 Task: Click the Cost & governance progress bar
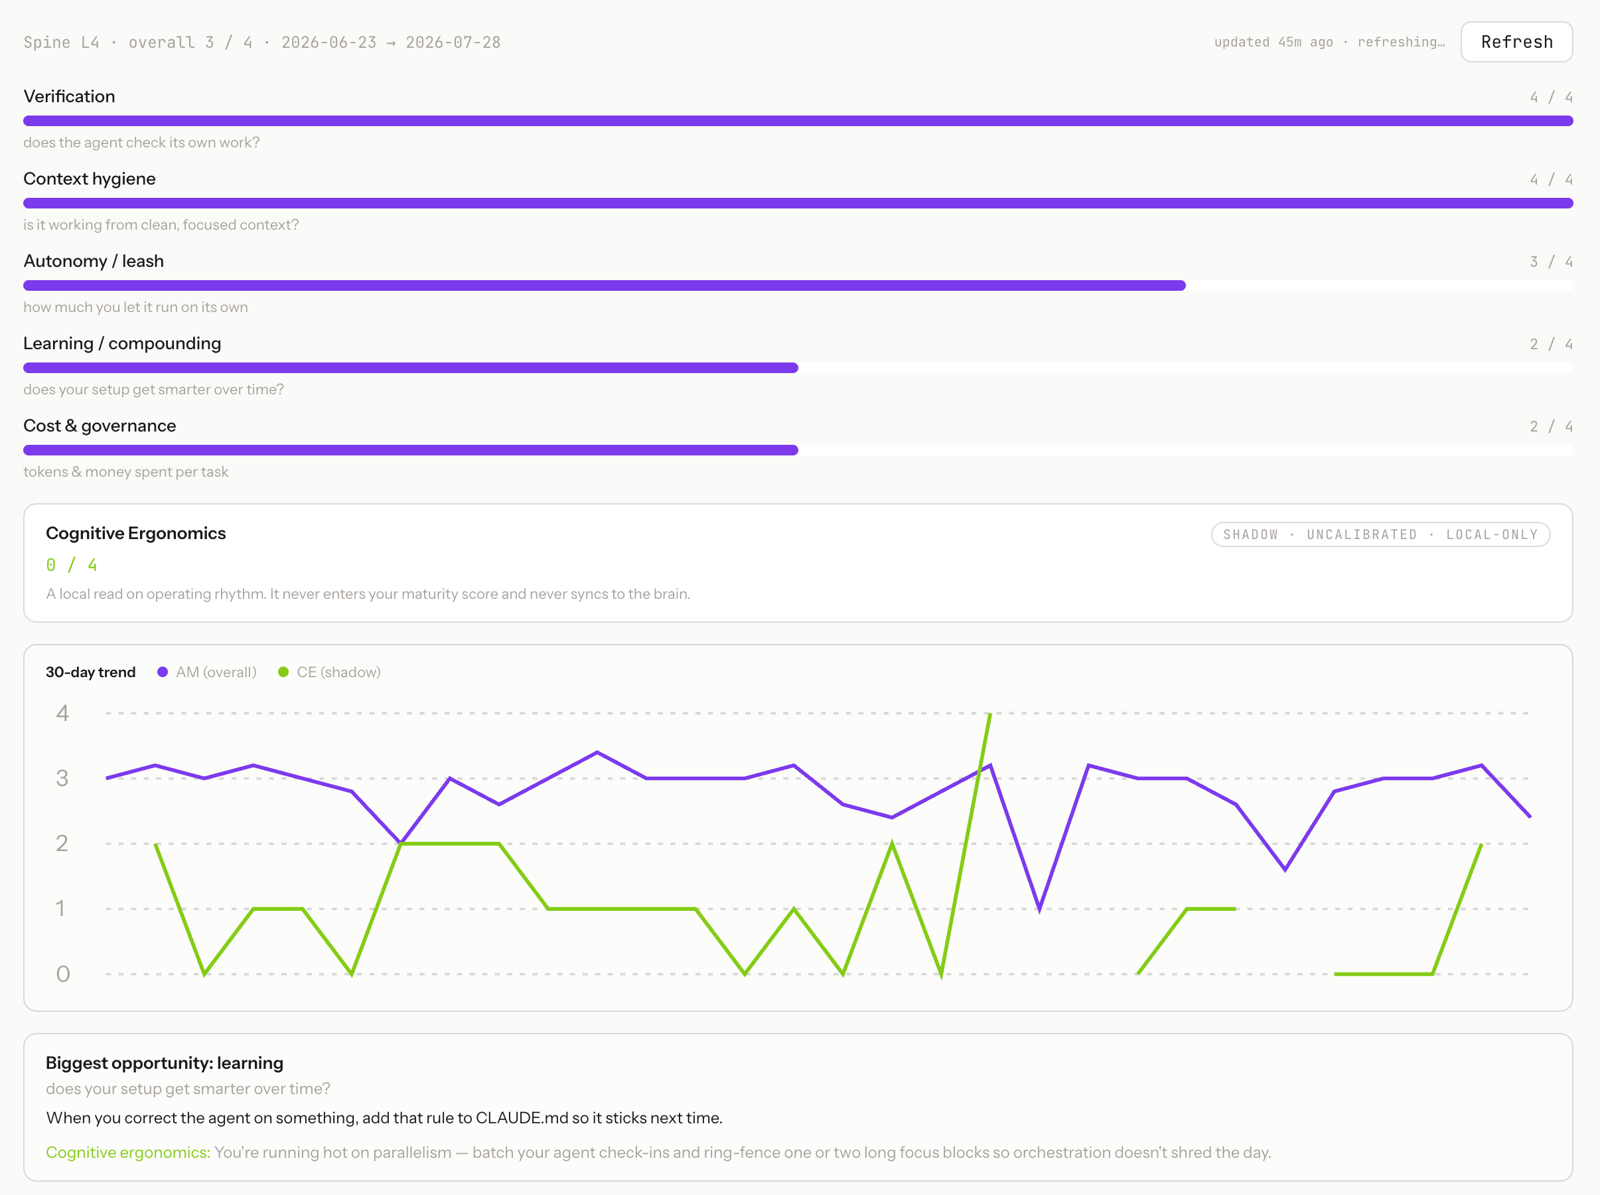coord(798,450)
